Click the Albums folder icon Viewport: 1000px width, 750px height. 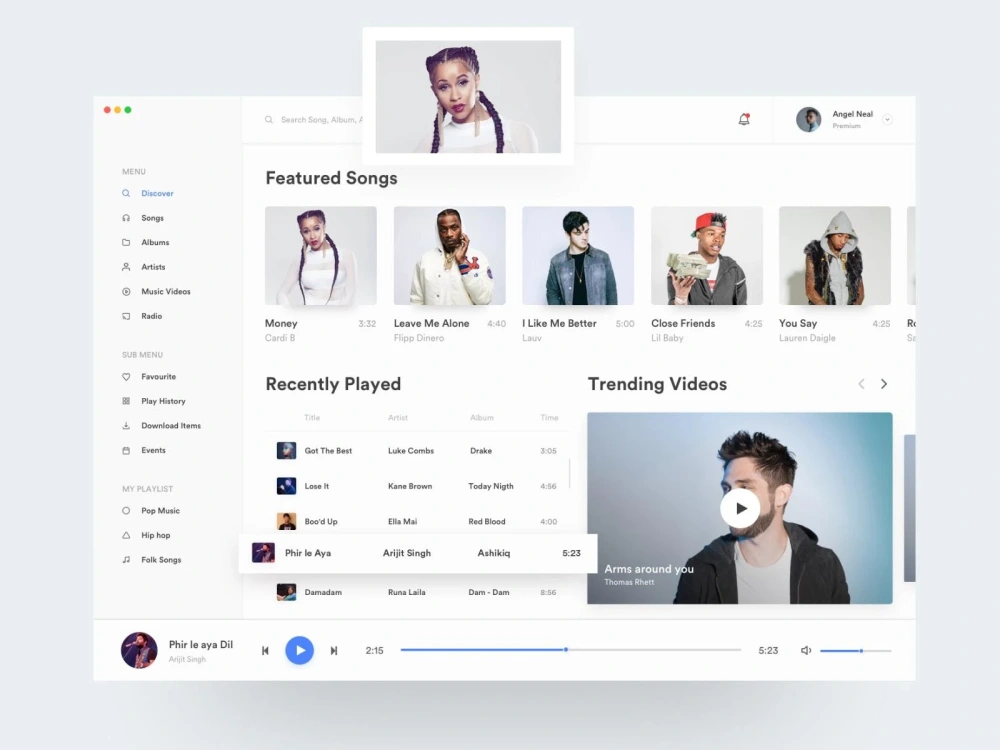coord(126,242)
